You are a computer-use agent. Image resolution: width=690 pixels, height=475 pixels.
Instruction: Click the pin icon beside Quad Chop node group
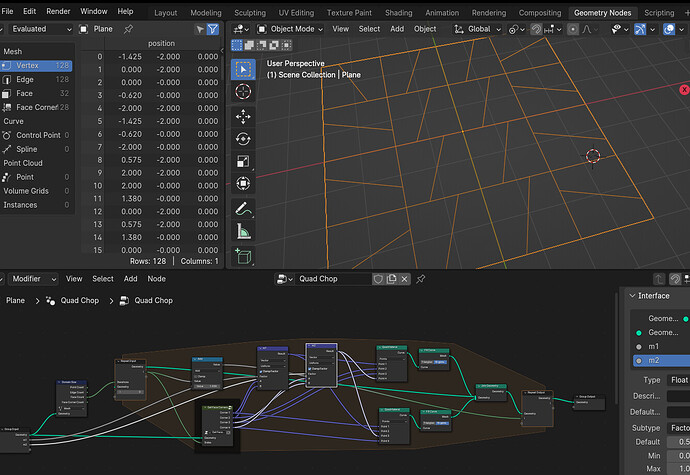tap(421, 279)
